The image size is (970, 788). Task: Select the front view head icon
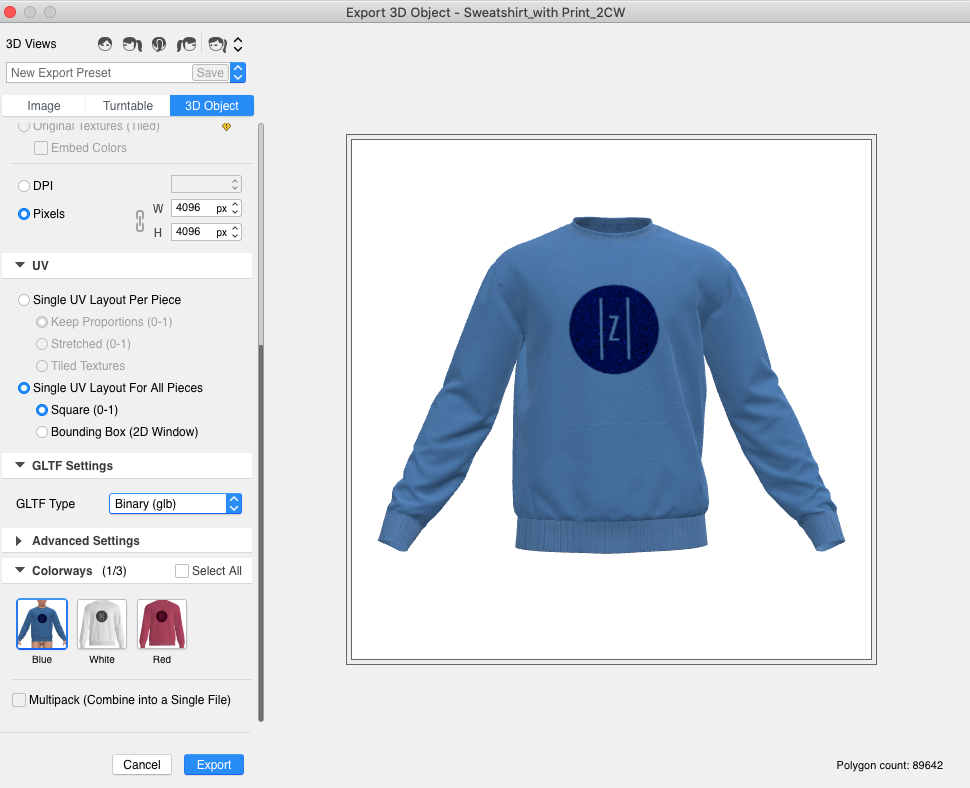coord(105,44)
